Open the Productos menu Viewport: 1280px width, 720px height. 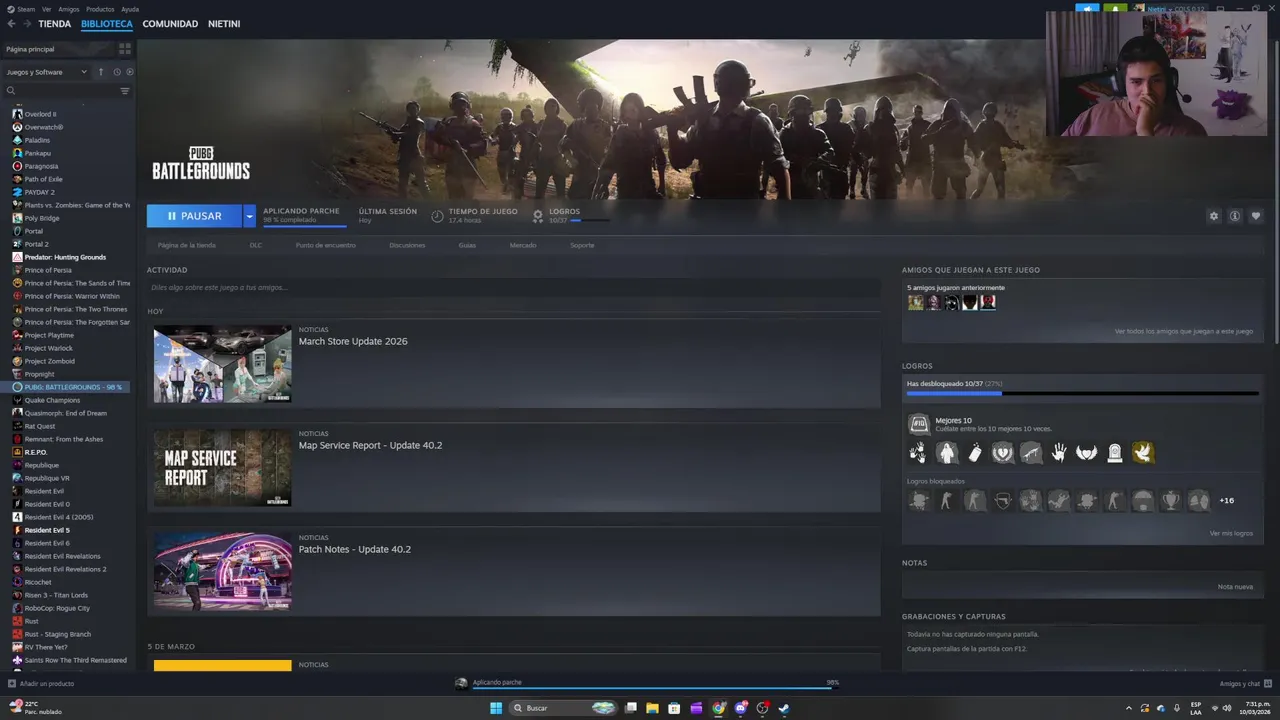pos(100,9)
